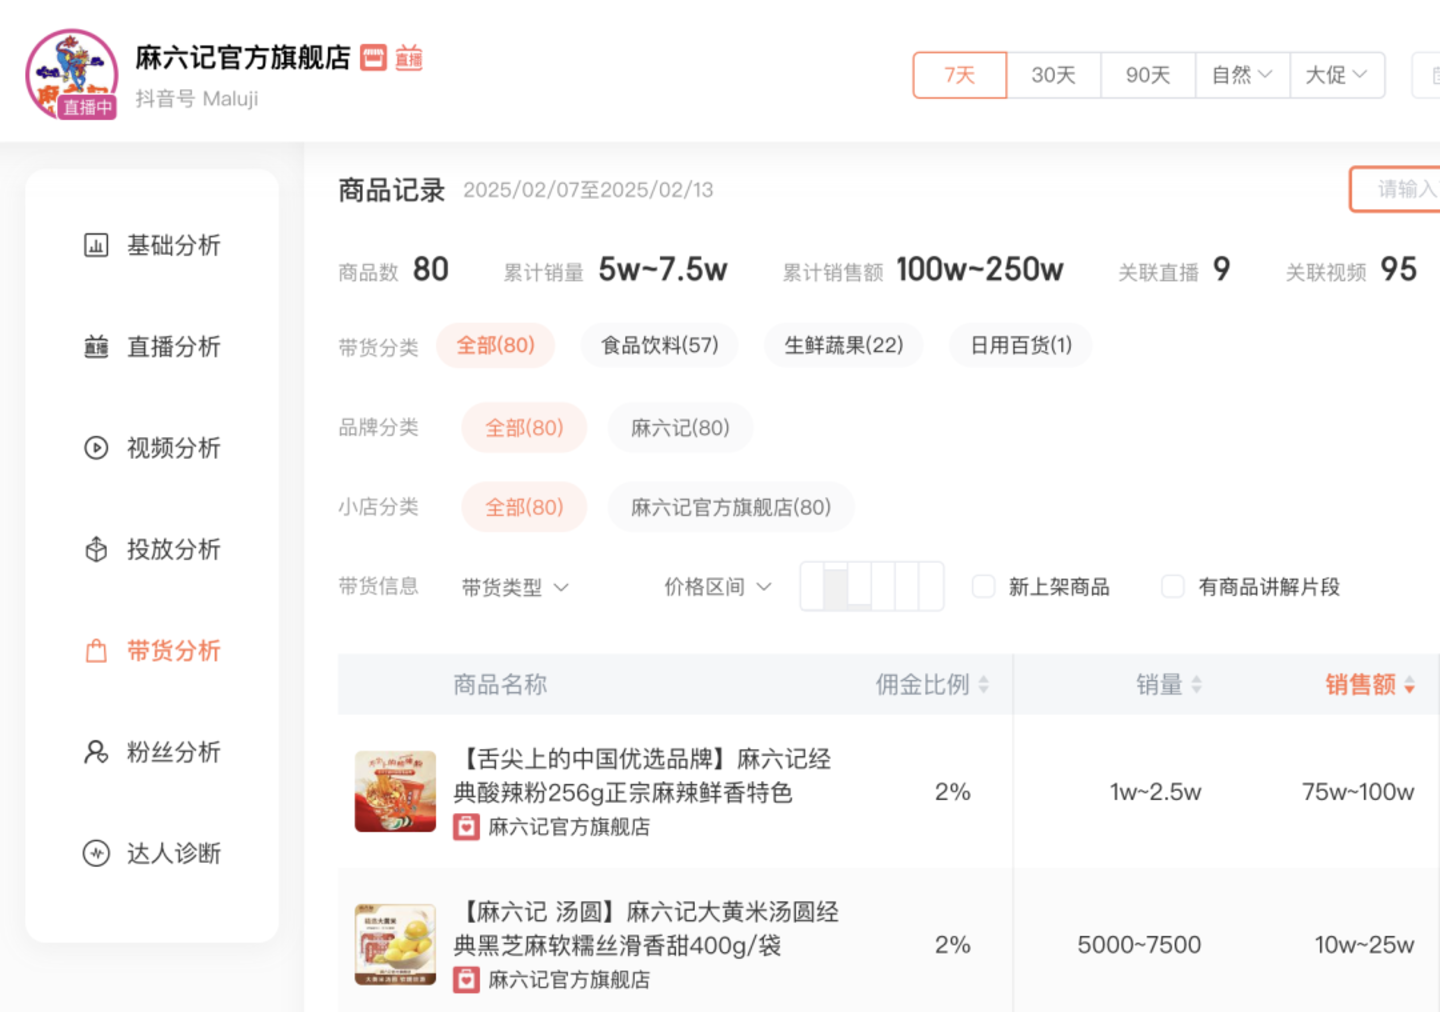
Task: Filter by 食品饮料(57) category
Action: tap(659, 345)
